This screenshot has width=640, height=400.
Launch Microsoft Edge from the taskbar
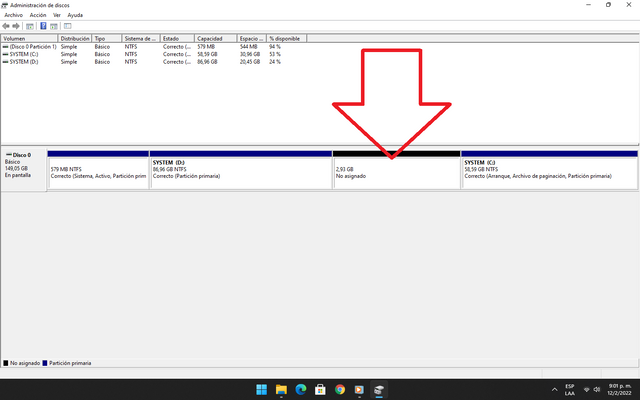[x=301, y=389]
